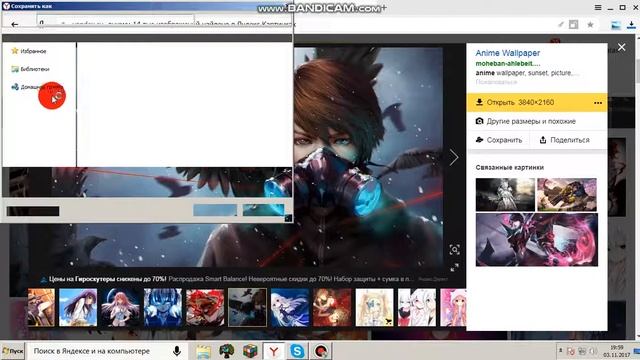Select the white-haired red-scarf character thumbnail
Image resolution: width=640 pixels, height=360 pixels.
(417, 307)
